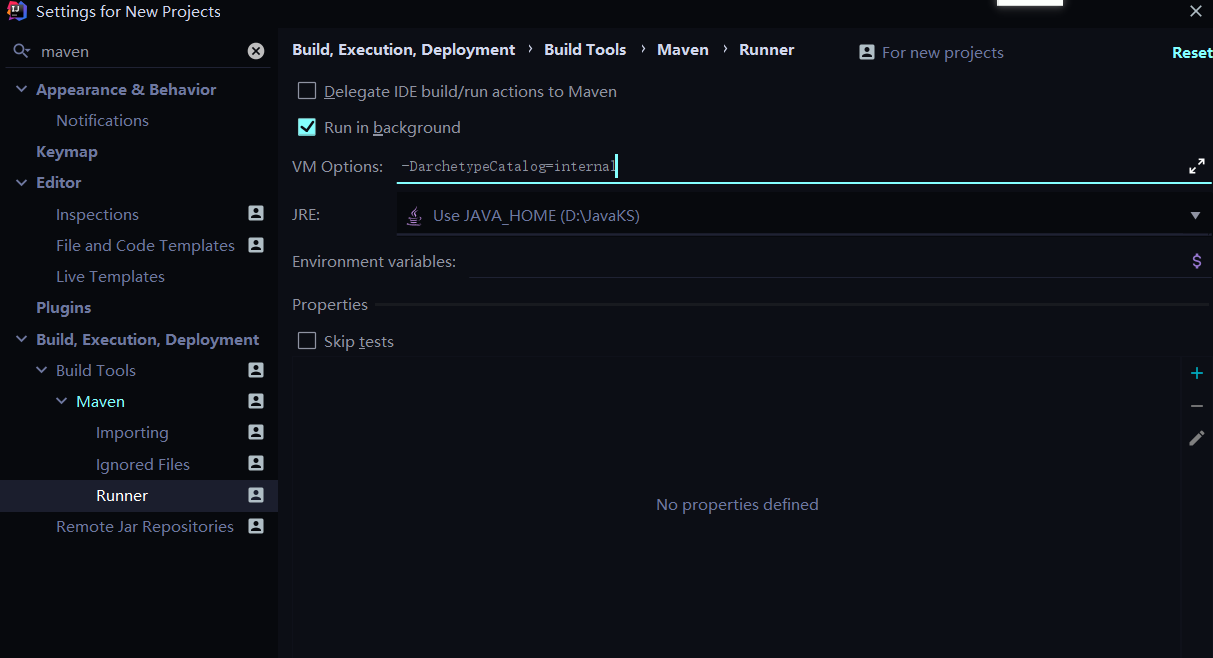1213x658 pixels.
Task: Collapse Appearance & Behavior section
Action: (x=22, y=89)
